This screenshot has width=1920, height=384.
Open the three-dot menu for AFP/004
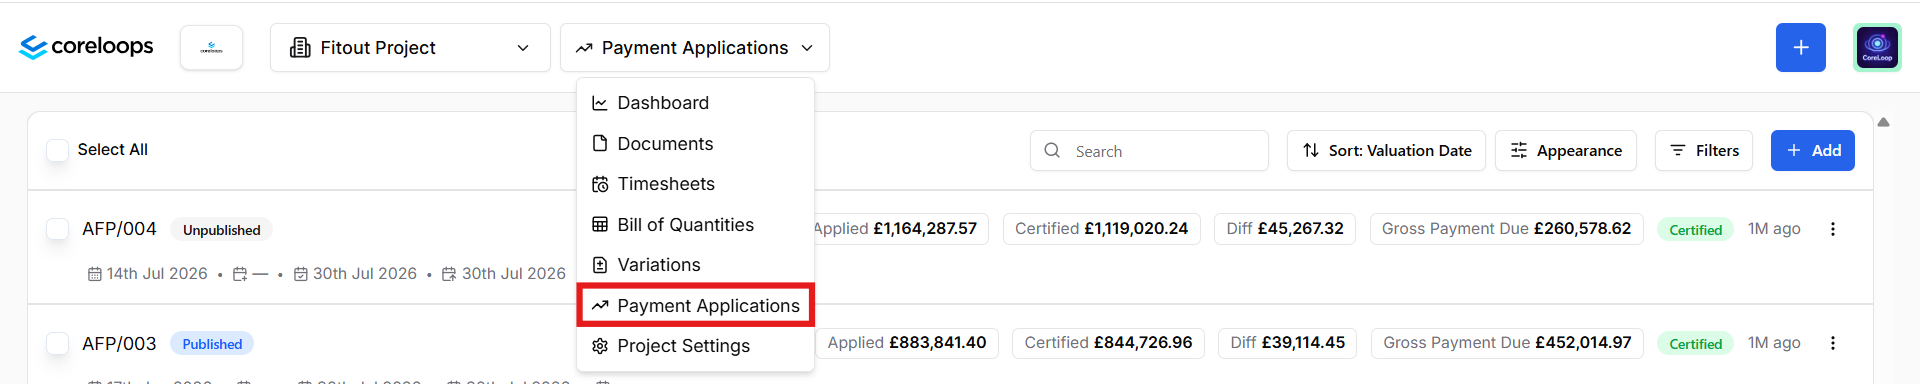[1833, 229]
